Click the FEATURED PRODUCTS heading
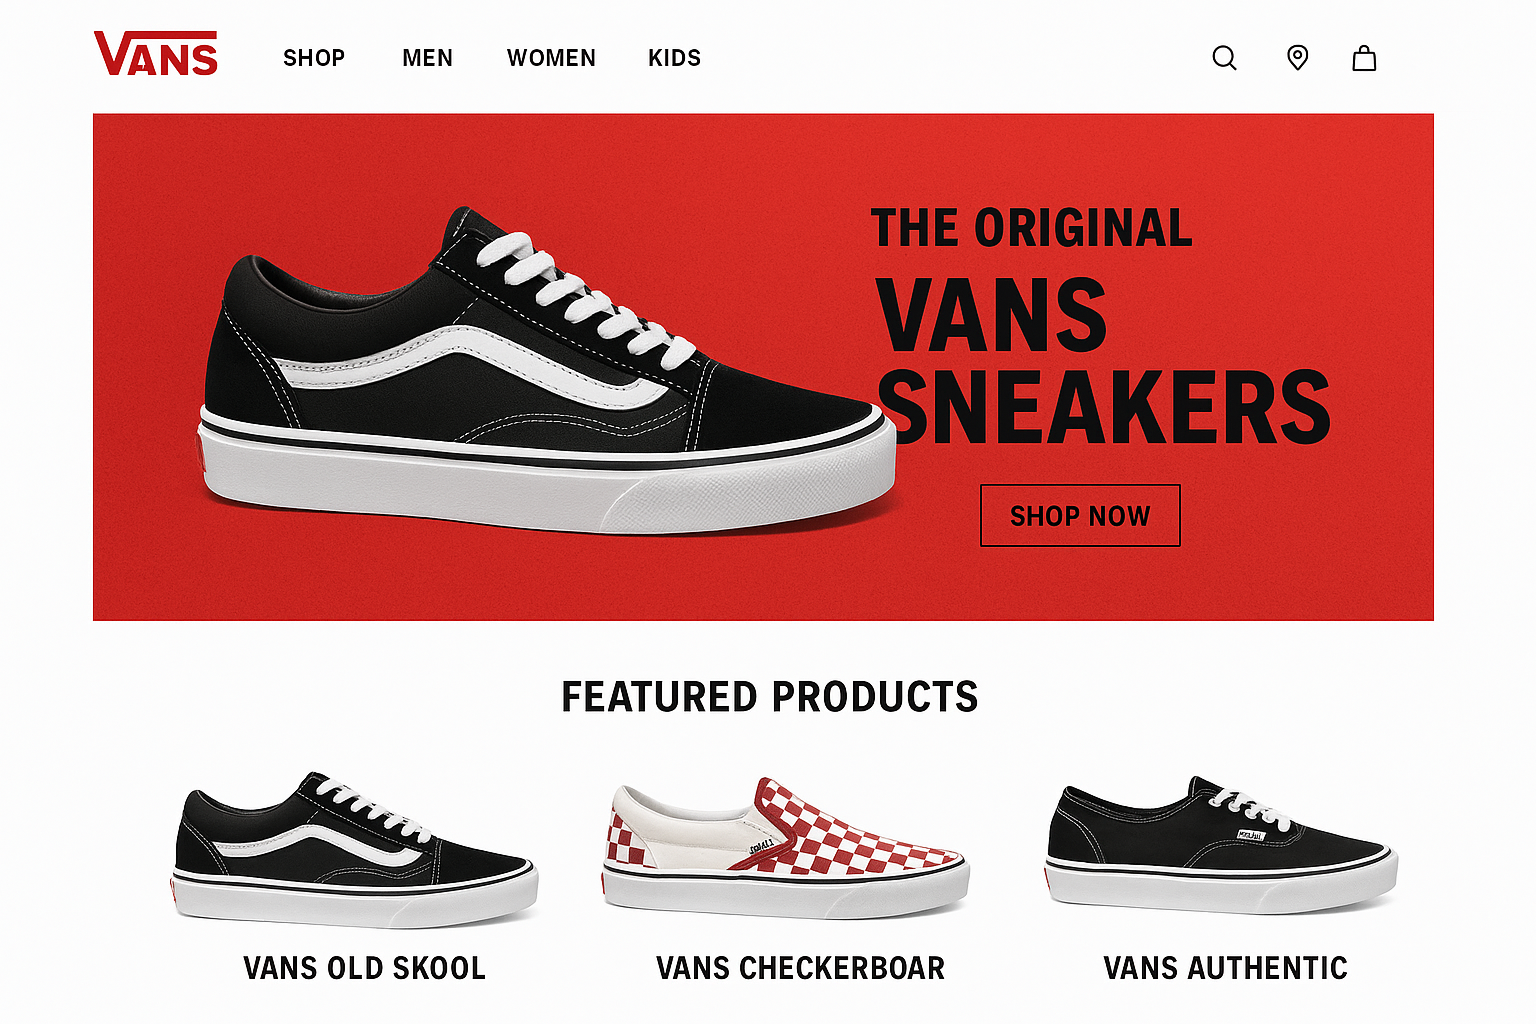The image size is (1536, 1024). 769,697
